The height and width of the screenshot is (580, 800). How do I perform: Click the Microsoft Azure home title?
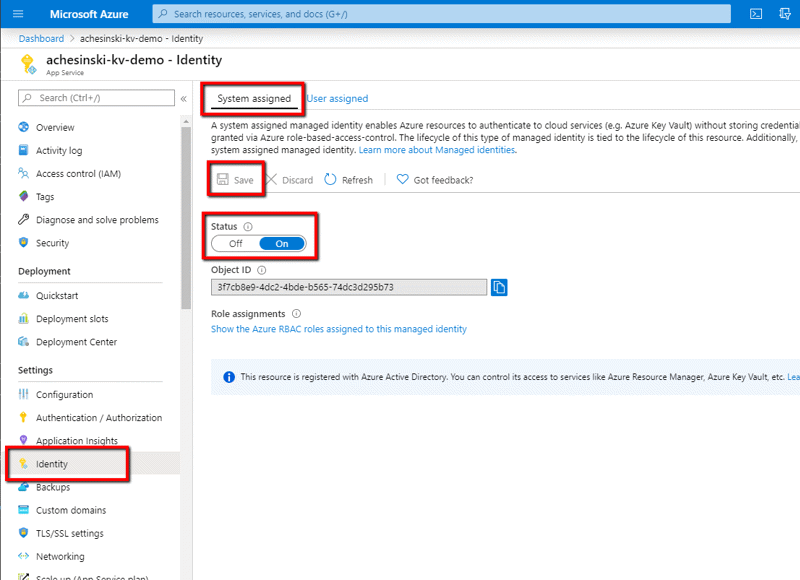[89, 14]
